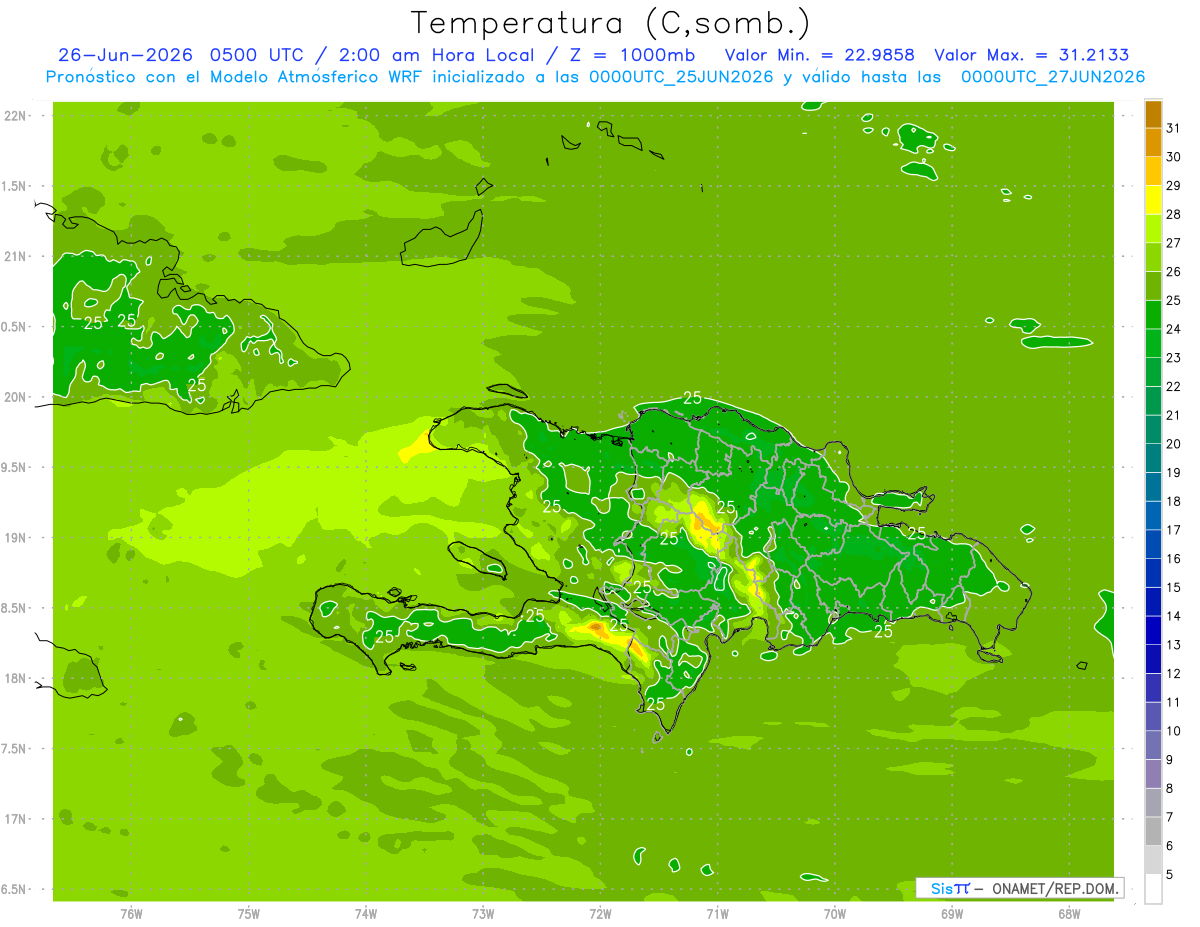Click the "2:00 am Hora Local" text

(x=437, y=55)
